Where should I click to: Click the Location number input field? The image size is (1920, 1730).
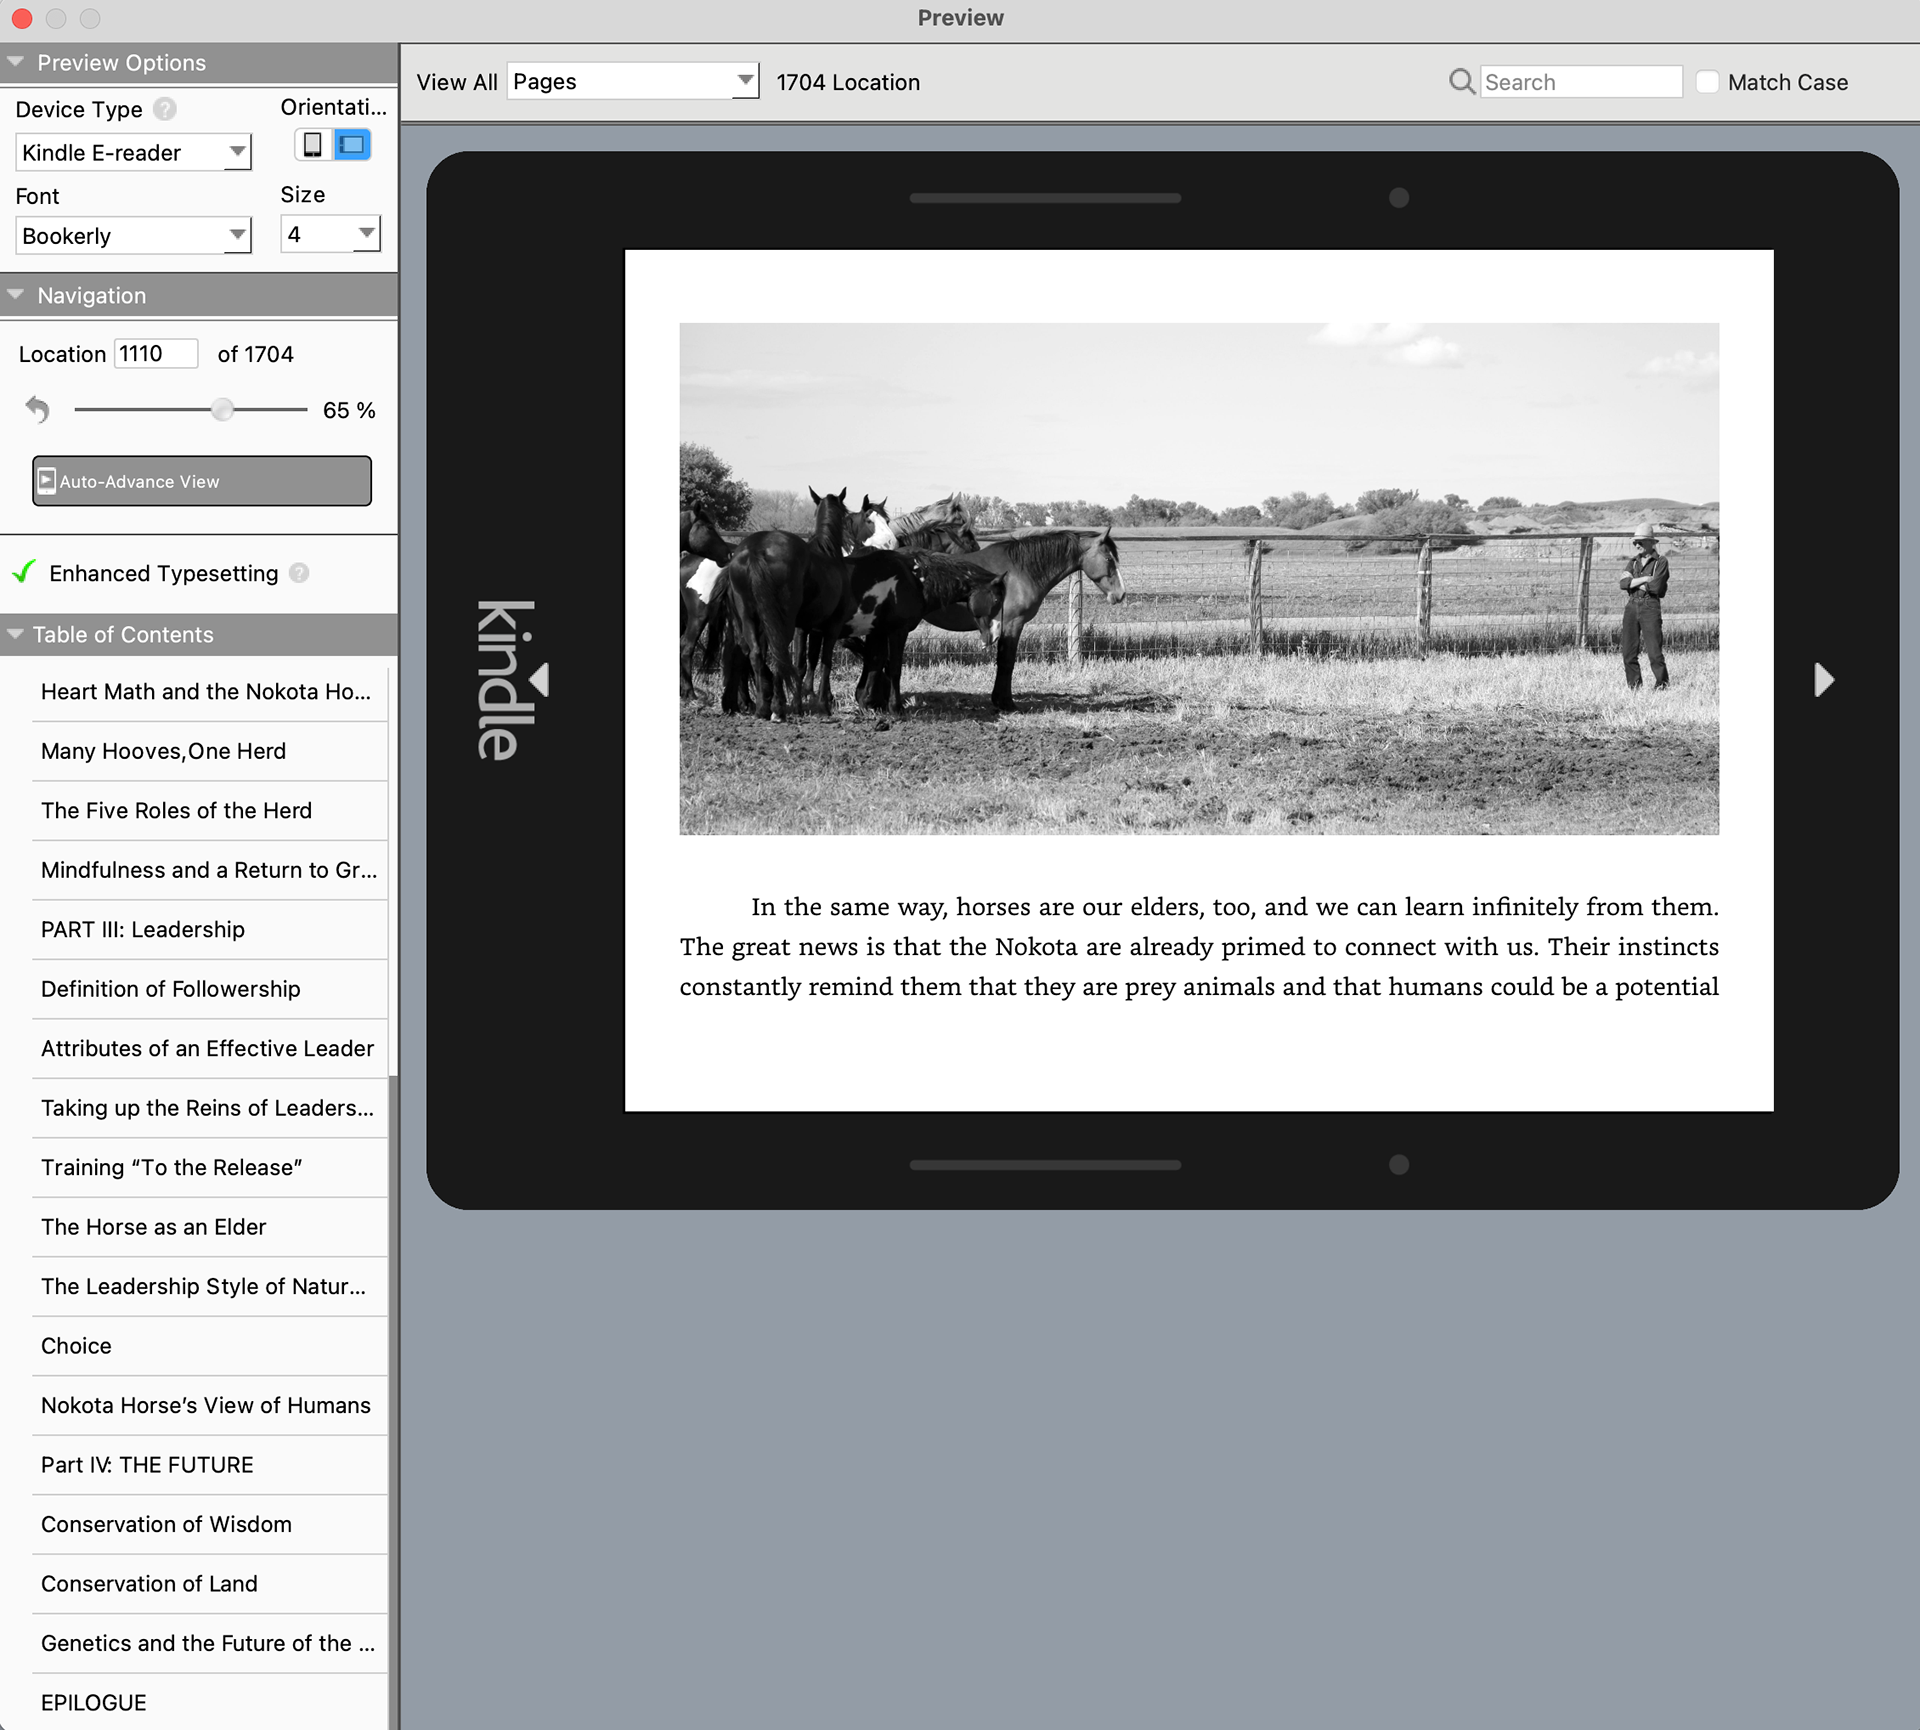pyautogui.click(x=156, y=353)
